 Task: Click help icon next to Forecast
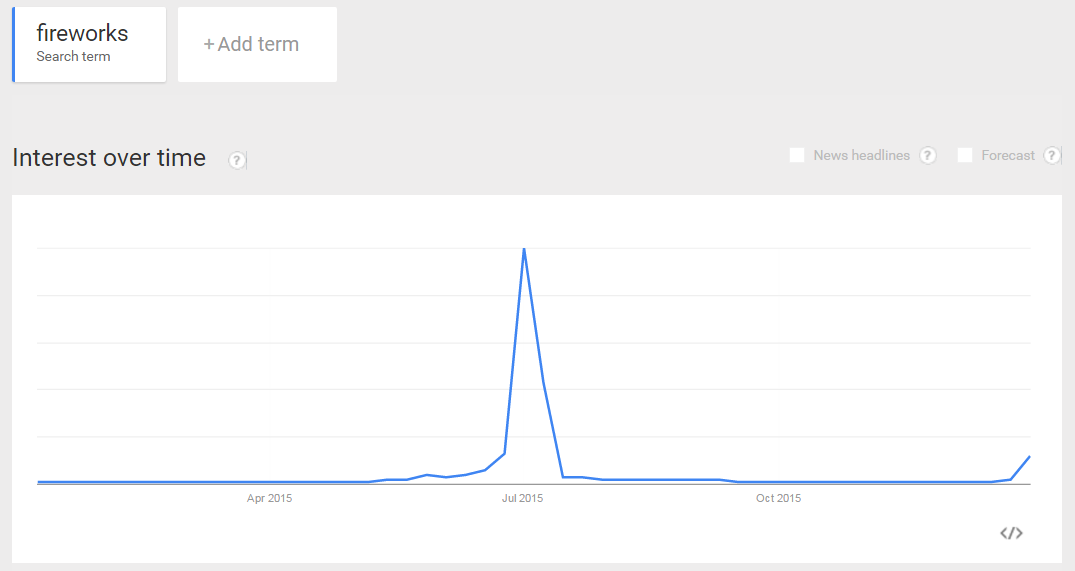tap(1052, 155)
